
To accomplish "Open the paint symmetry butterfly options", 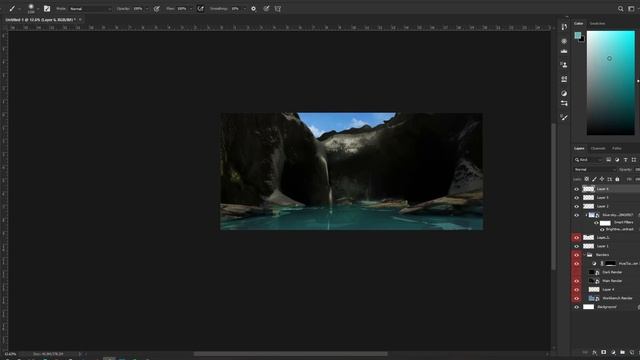I will pos(278,9).
